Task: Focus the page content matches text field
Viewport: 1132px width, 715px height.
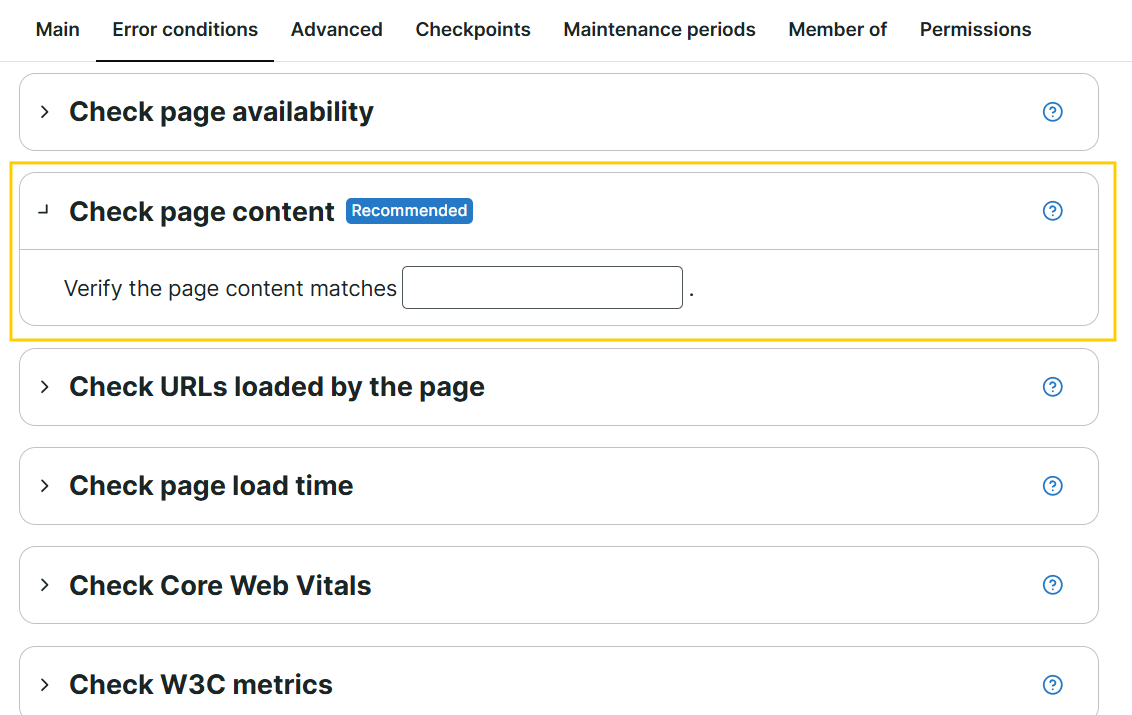Action: click(542, 287)
